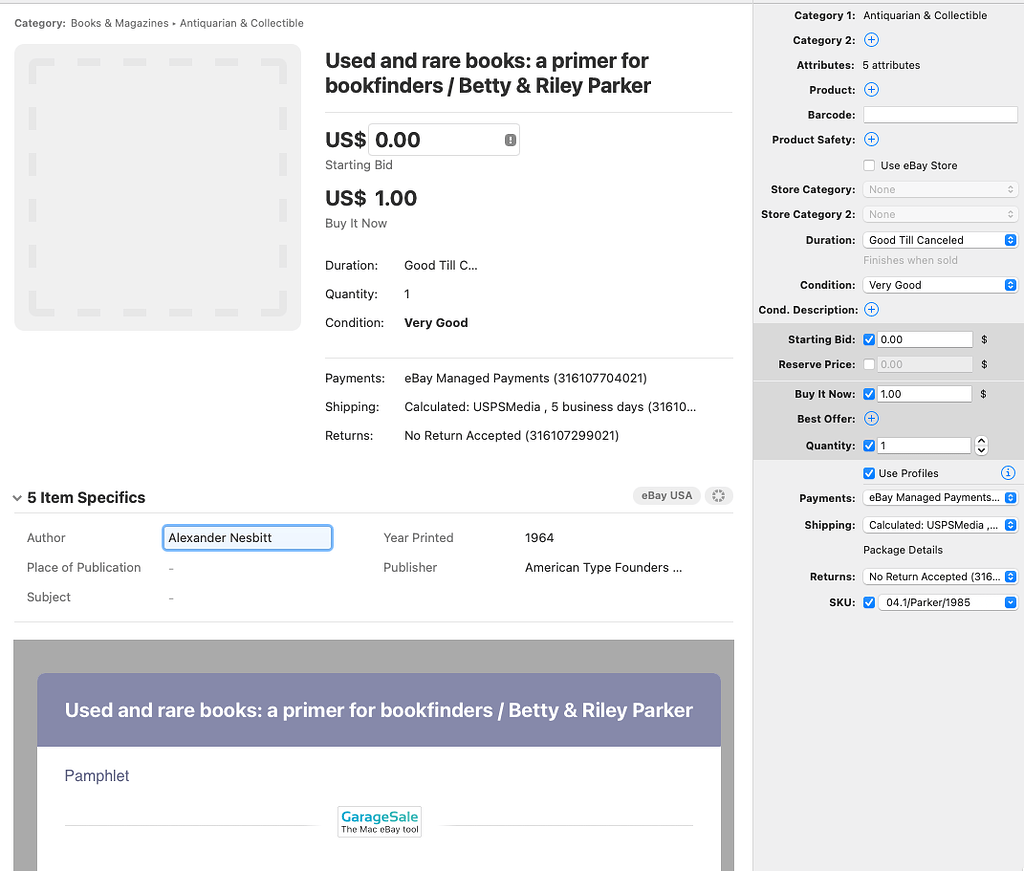1024x871 pixels.
Task: Collapse the 5 Item Specifics section
Action: pos(18,497)
